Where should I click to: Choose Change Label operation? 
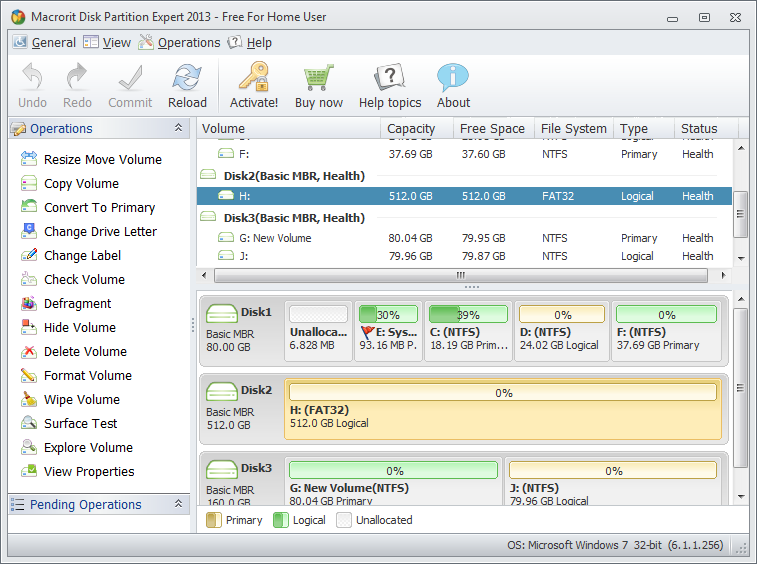coord(71,255)
